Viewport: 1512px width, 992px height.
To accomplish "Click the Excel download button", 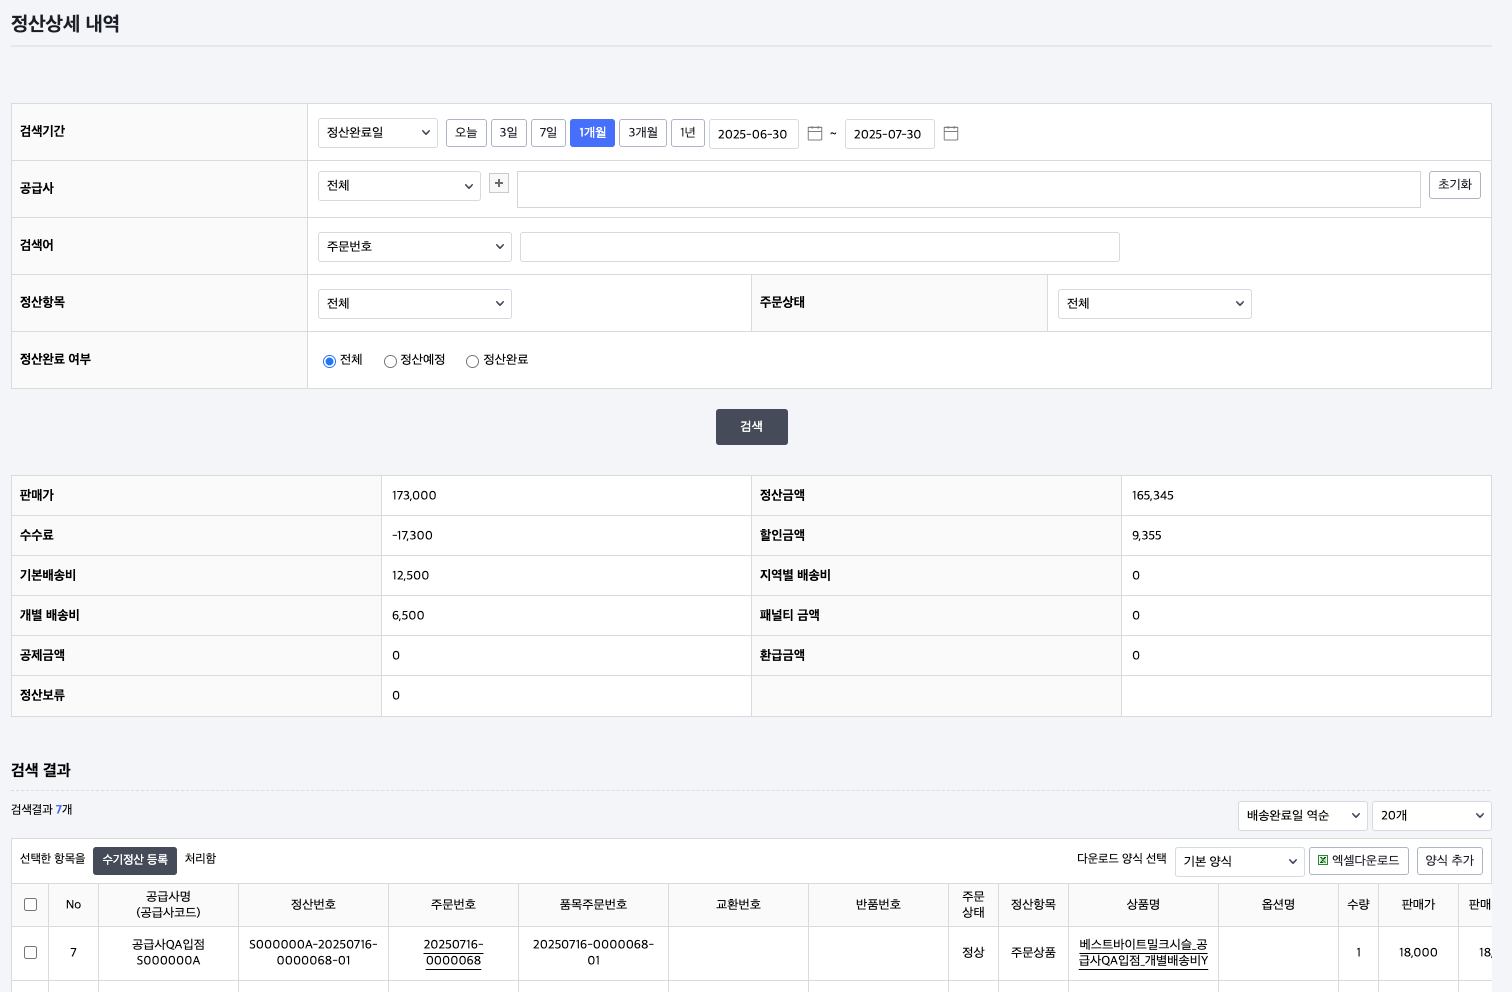I will 1358,861.
